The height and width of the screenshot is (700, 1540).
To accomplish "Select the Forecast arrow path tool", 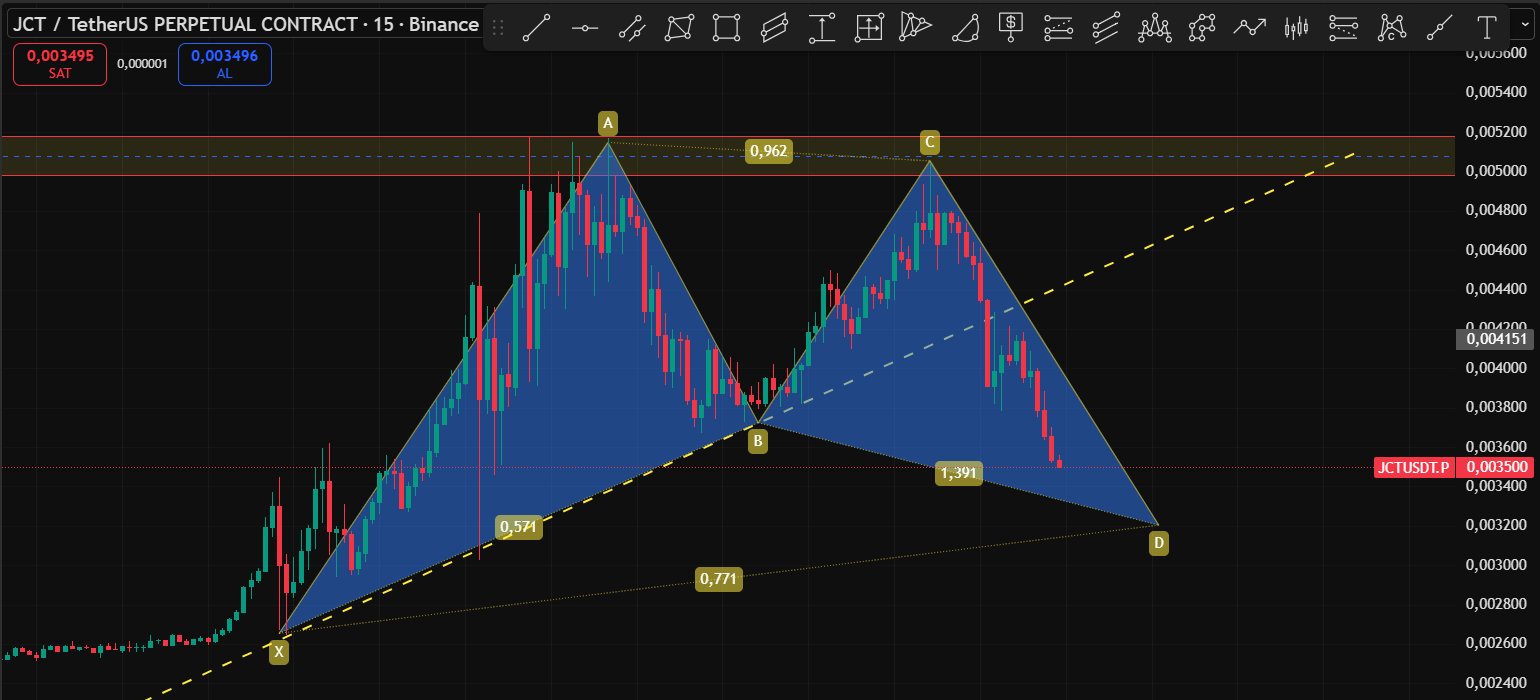I will click(x=1249, y=27).
